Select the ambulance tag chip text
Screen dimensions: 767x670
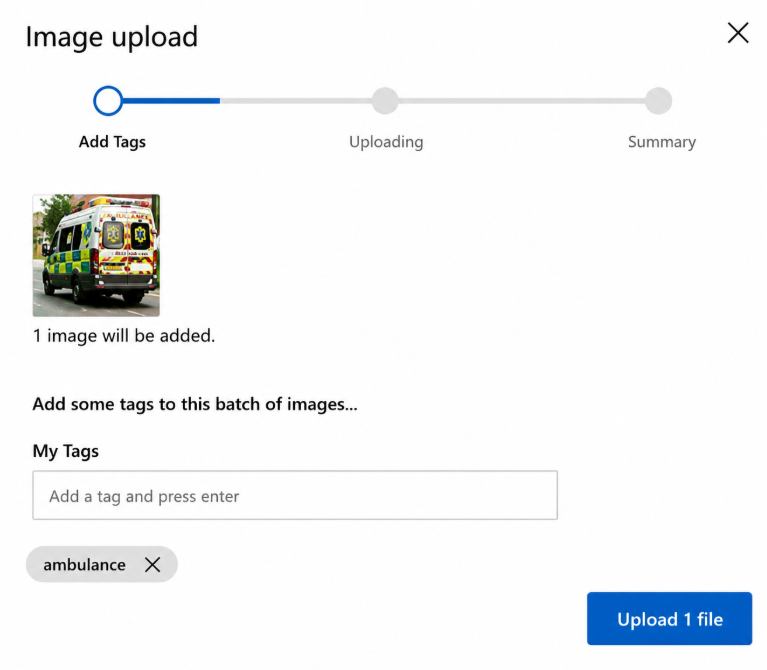coord(85,565)
